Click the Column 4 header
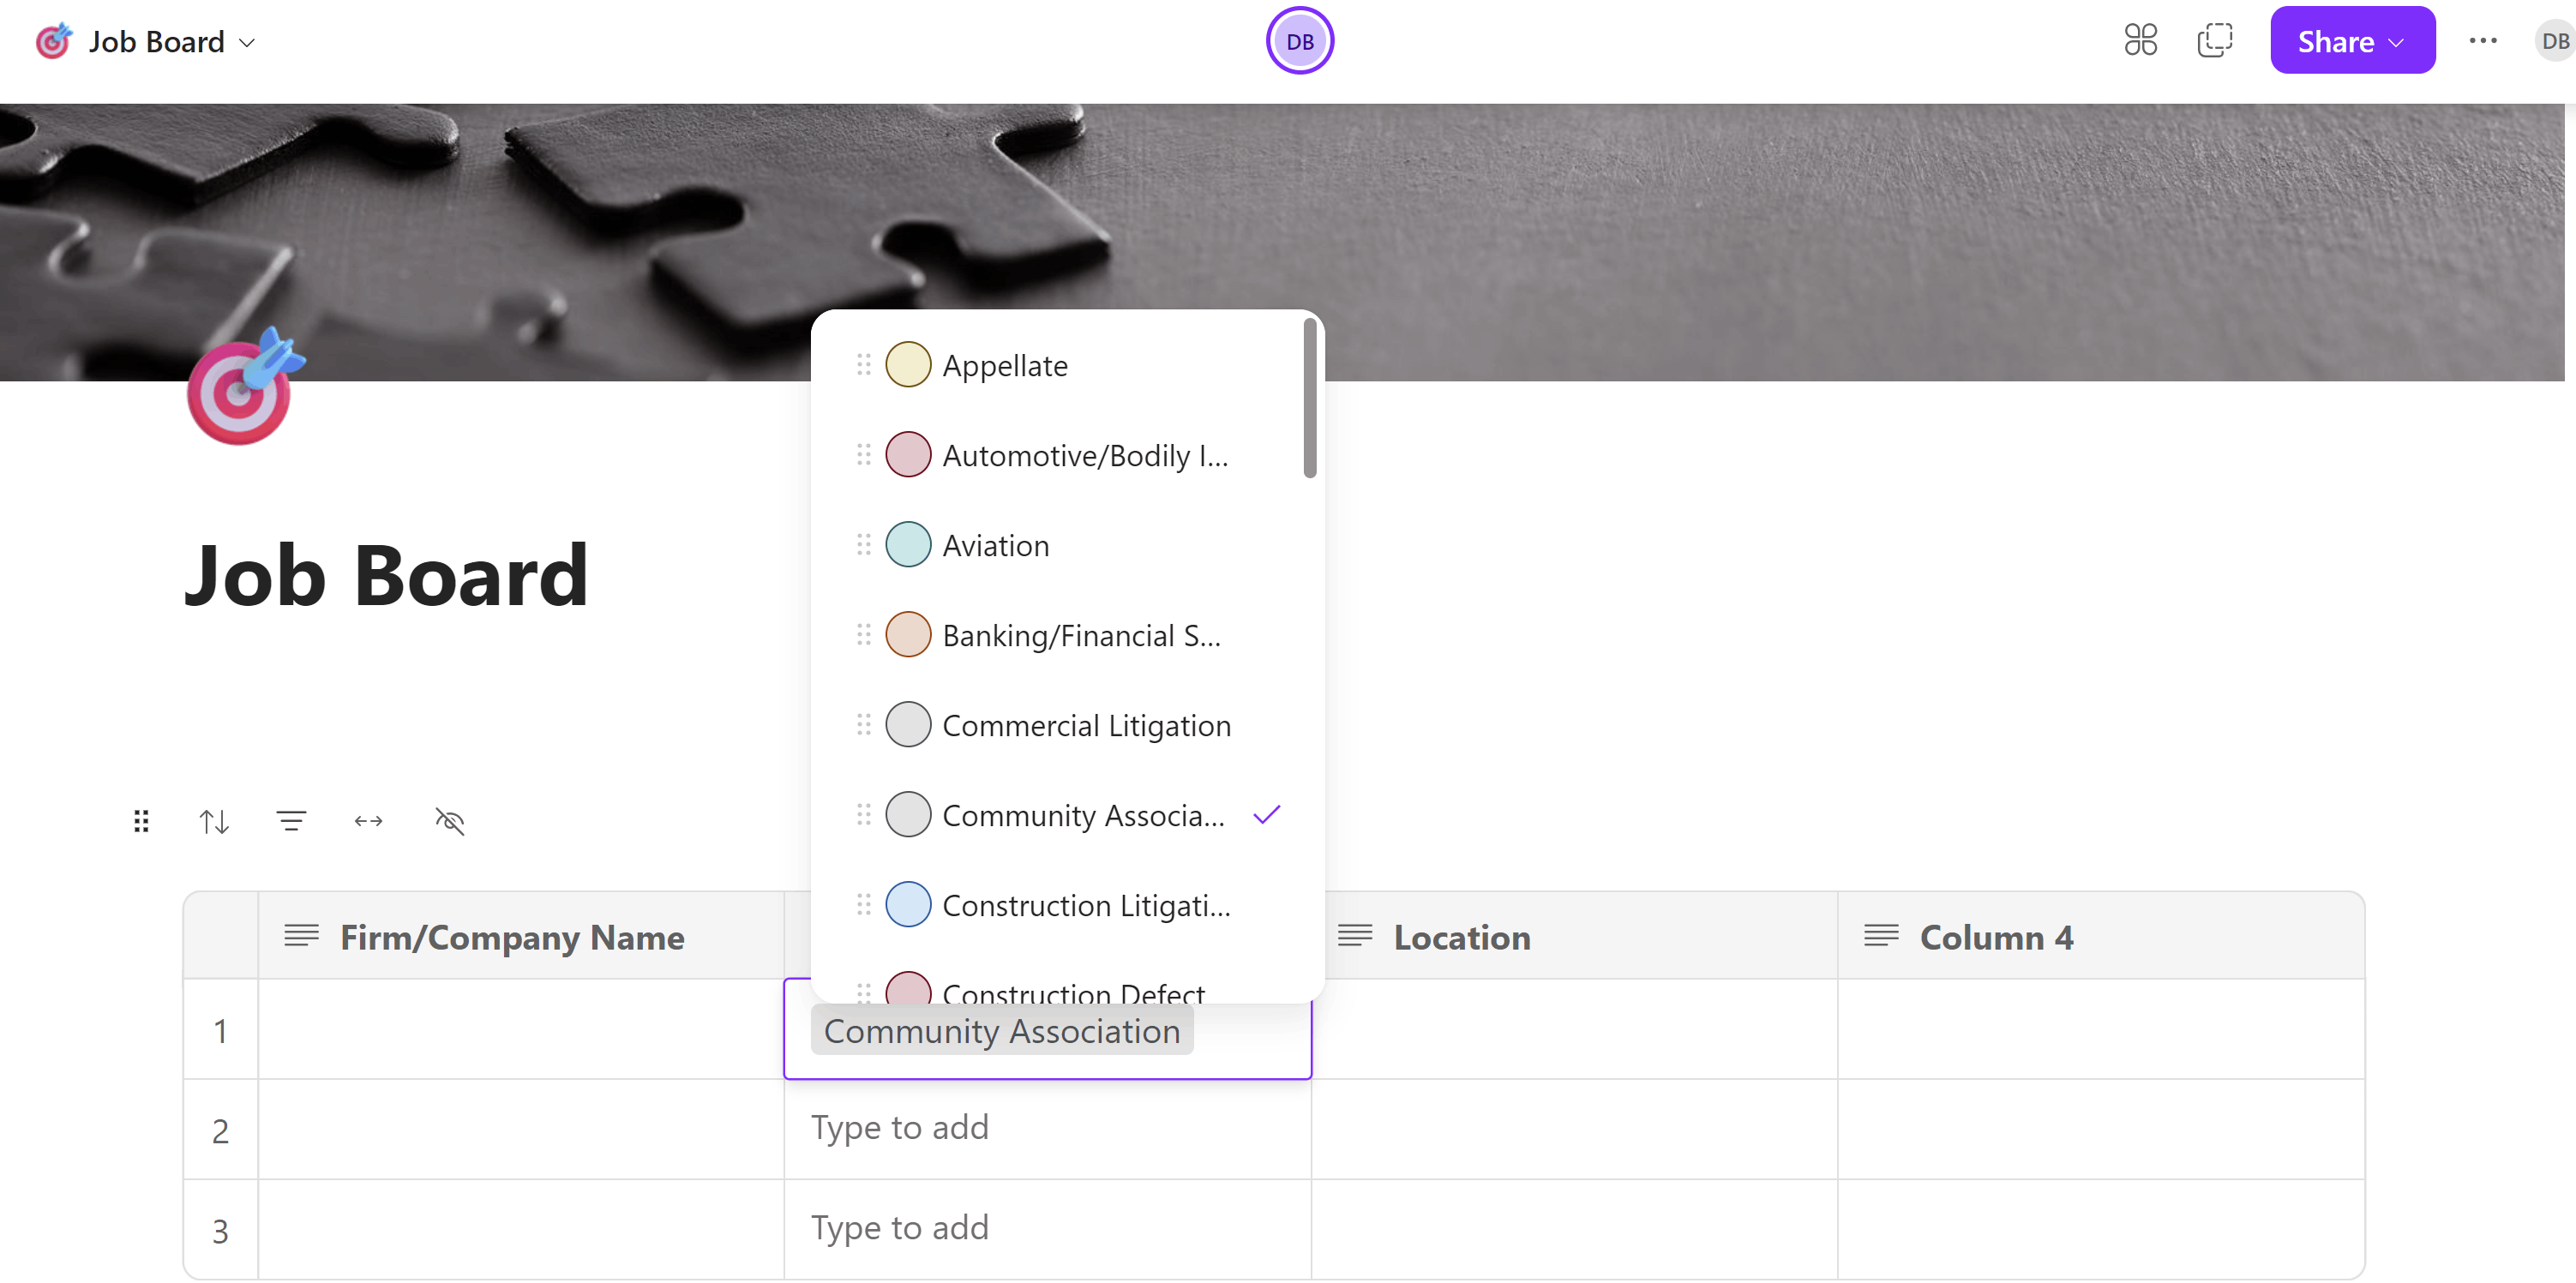Viewport: 2576px width, 1283px height. click(x=1996, y=937)
